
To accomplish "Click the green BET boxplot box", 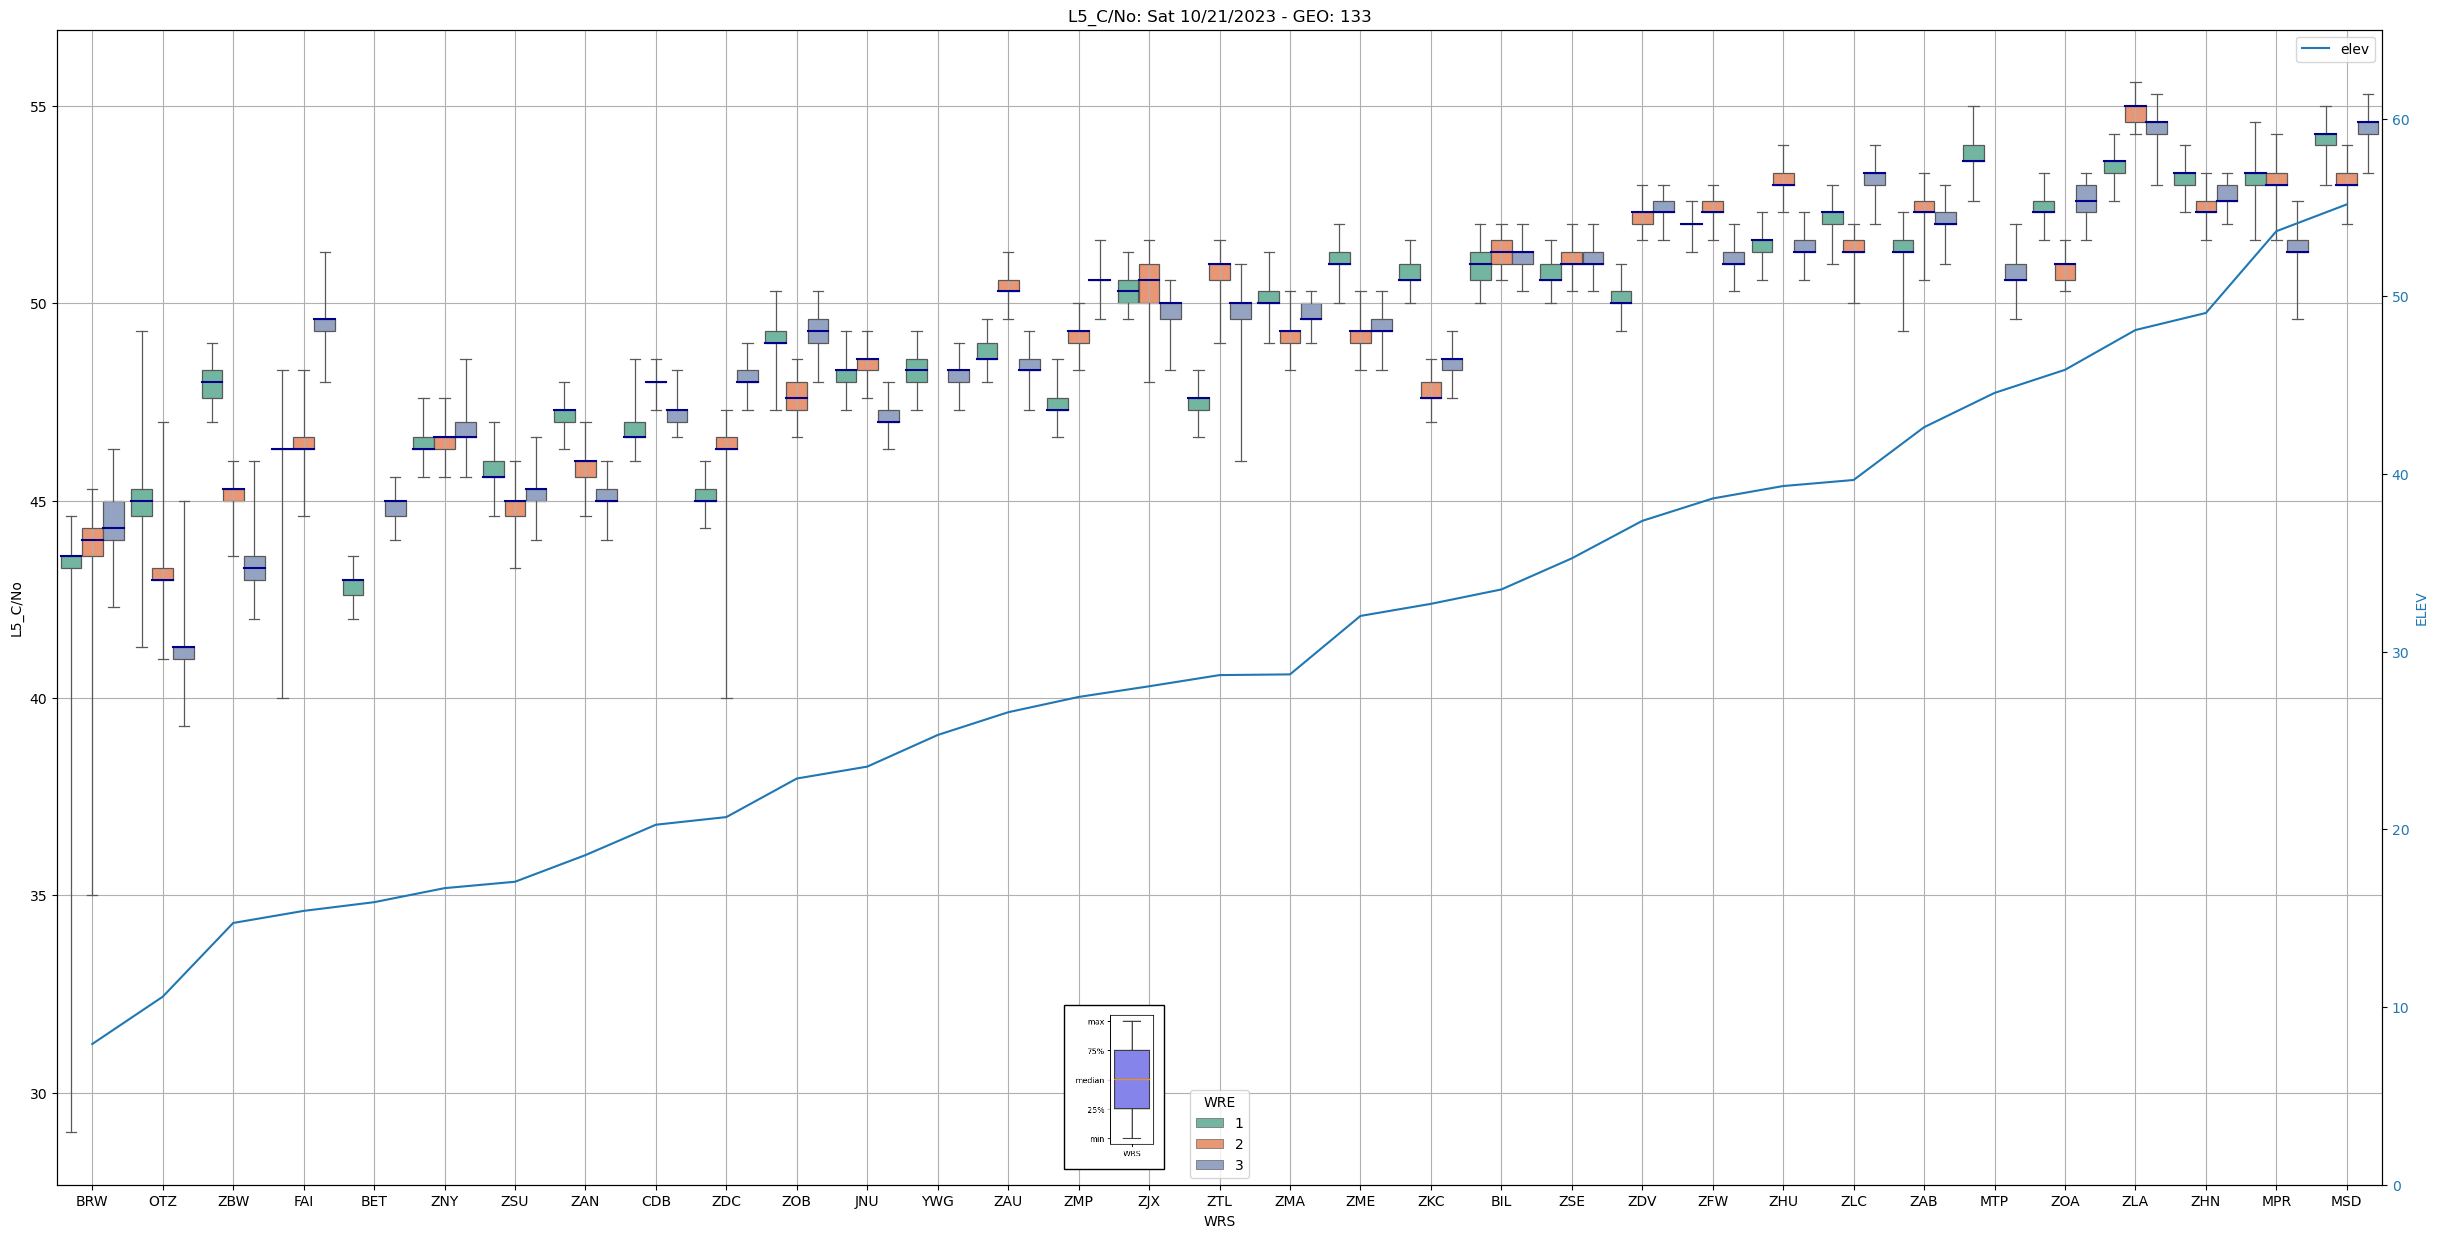I will pyautogui.click(x=353, y=587).
